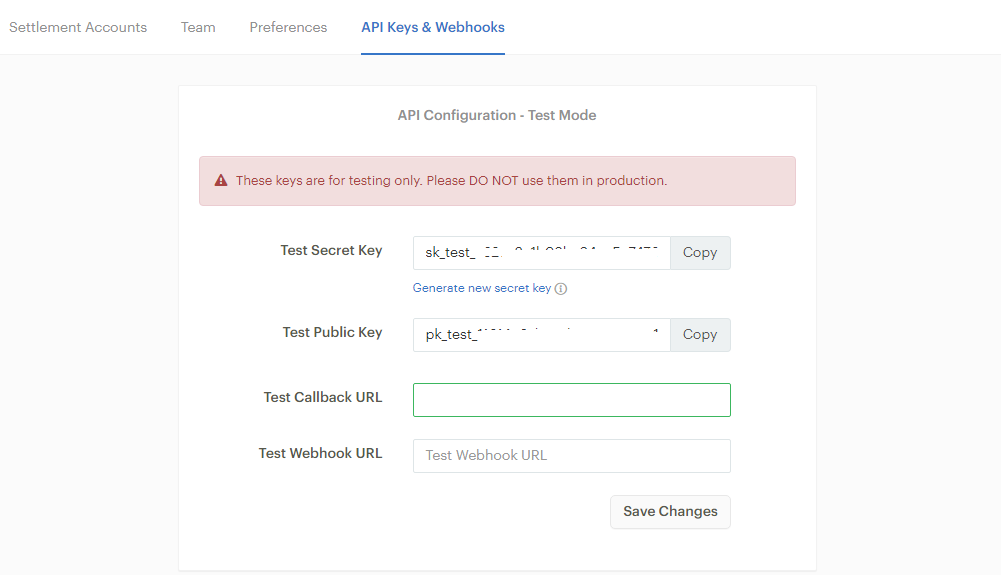This screenshot has width=1001, height=575.
Task: Select the API Keys & Webhooks tab
Action: point(433,27)
